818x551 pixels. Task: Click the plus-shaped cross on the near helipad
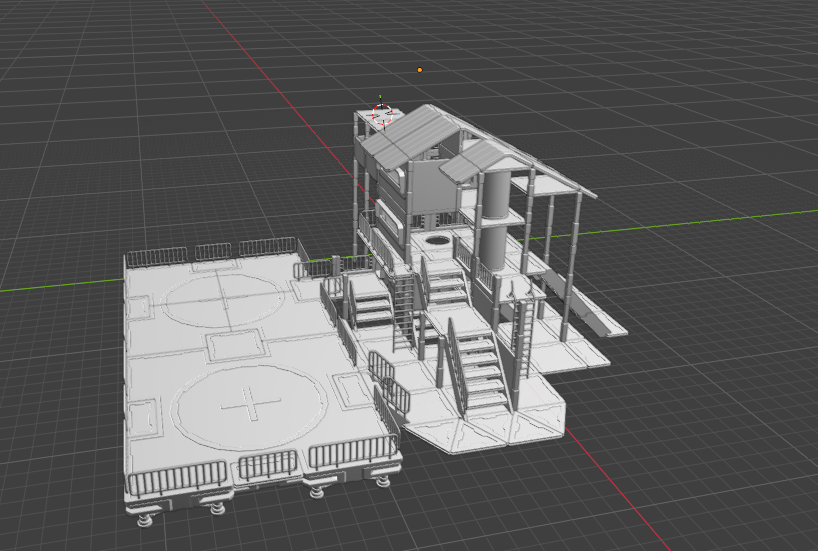click(251, 403)
